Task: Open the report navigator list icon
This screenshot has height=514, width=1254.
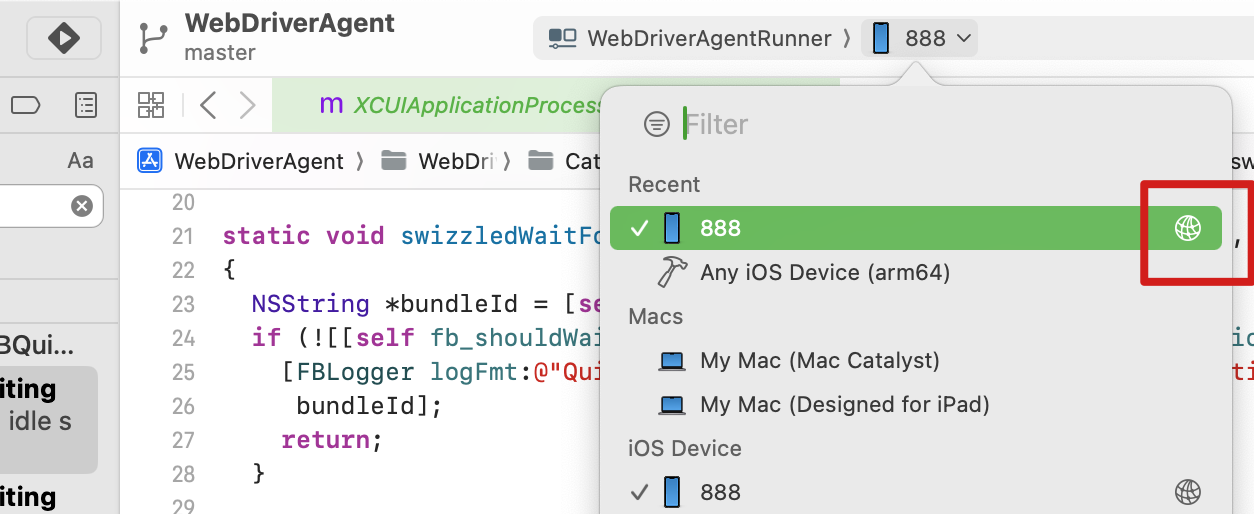Action: click(x=86, y=105)
